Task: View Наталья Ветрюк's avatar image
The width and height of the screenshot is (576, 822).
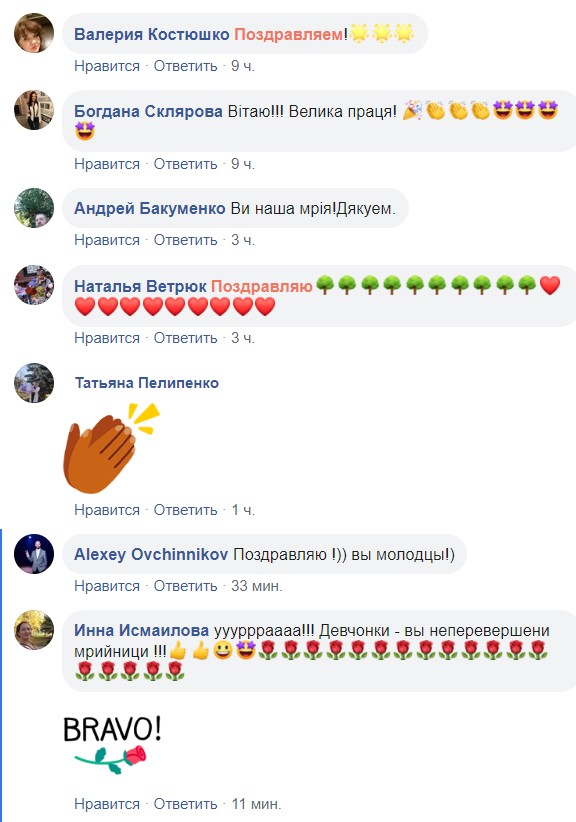Action: click(34, 285)
